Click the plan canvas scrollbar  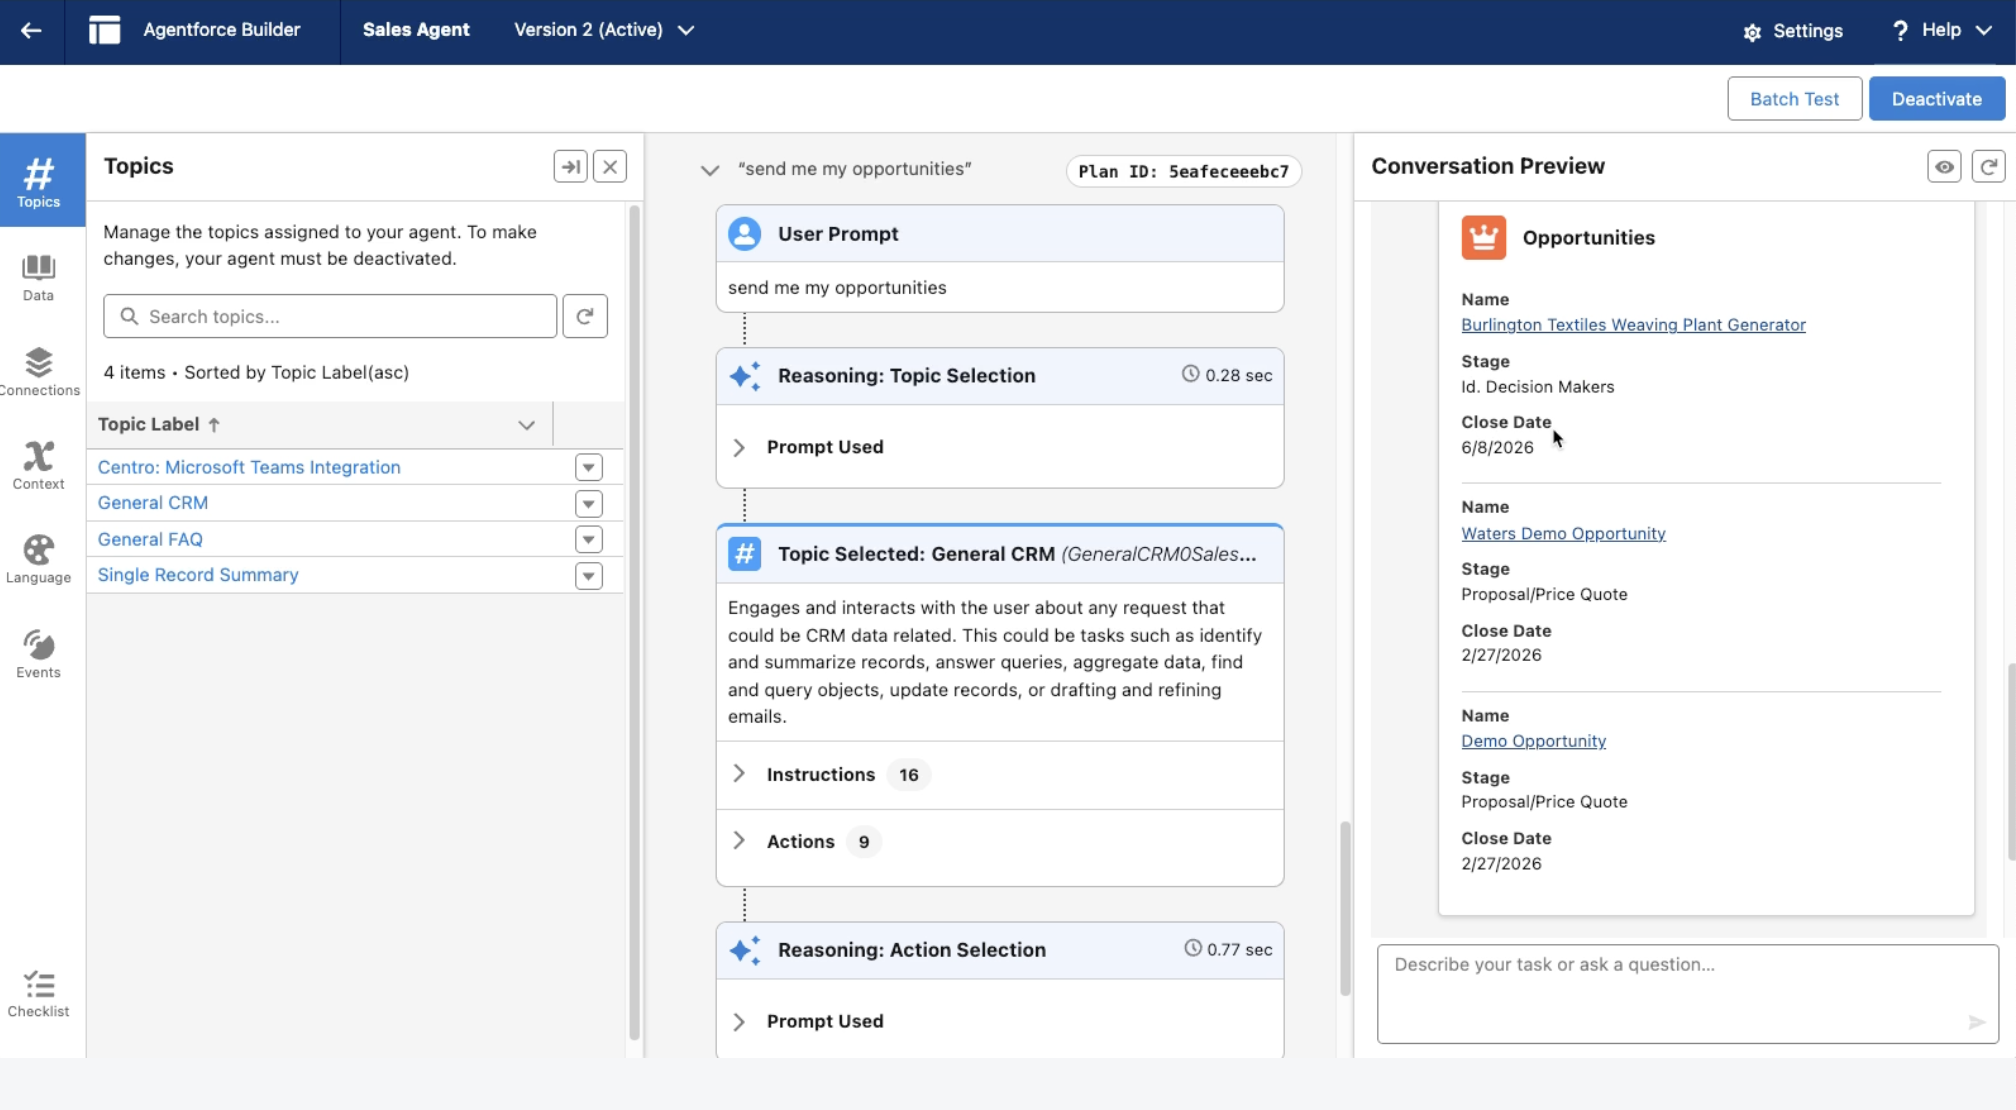click(1345, 908)
